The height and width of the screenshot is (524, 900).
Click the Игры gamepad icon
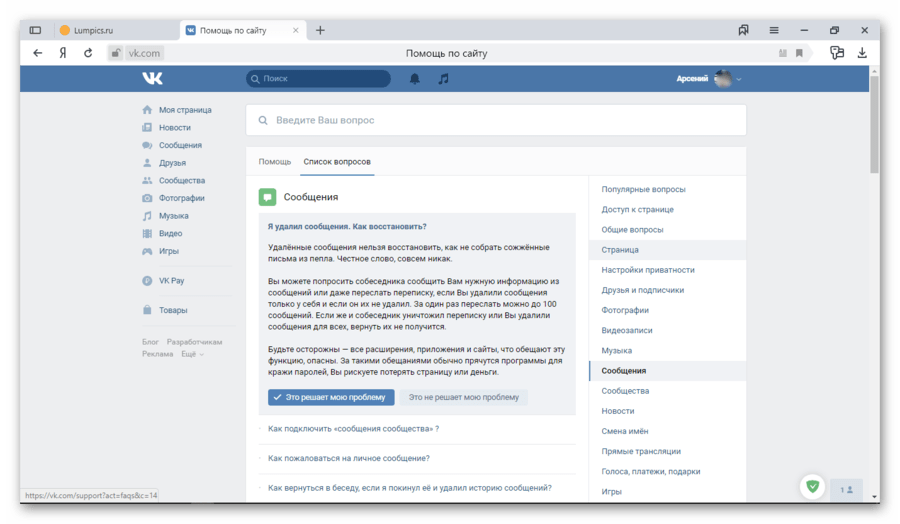point(147,251)
